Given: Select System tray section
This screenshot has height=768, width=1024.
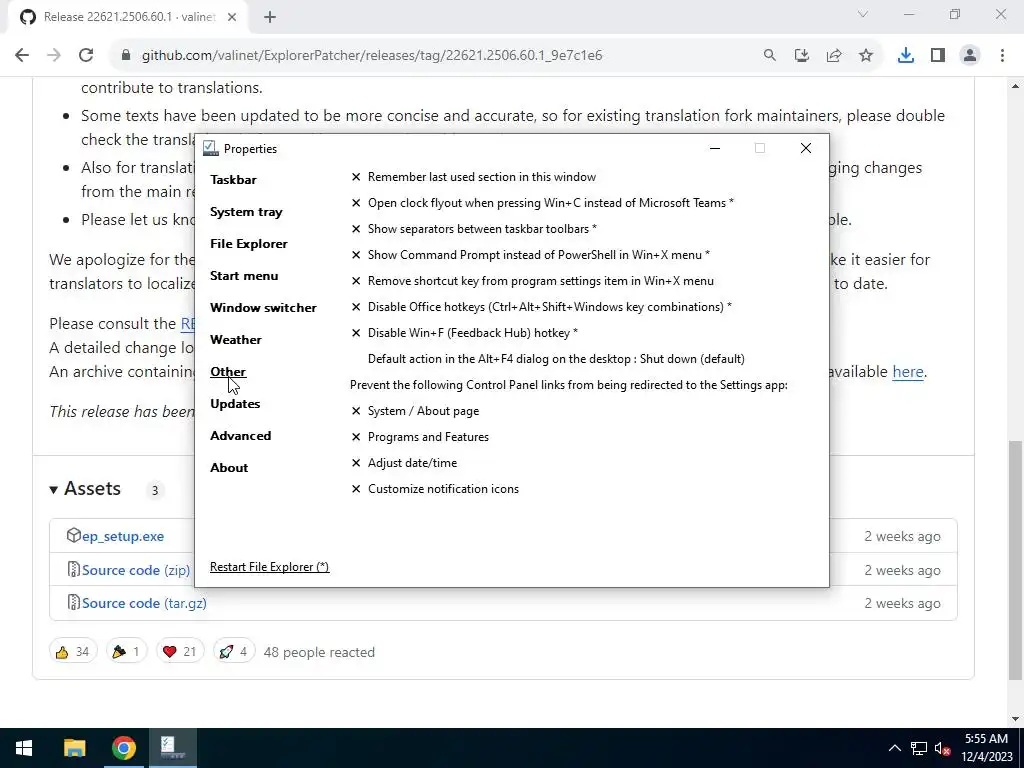Looking at the screenshot, I should (246, 212).
